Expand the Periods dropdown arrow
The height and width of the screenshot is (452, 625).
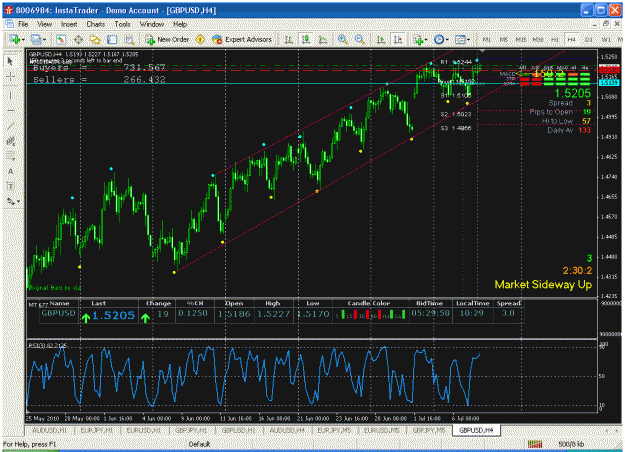pos(447,39)
